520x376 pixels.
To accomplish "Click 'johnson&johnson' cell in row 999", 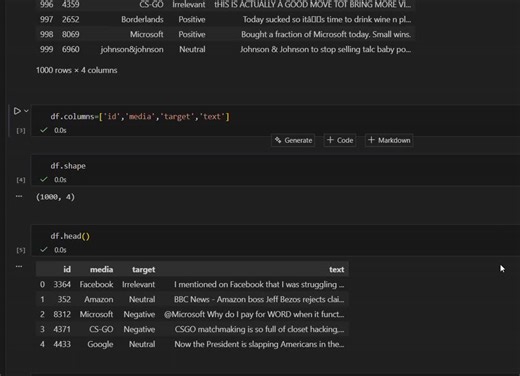I will (132, 49).
